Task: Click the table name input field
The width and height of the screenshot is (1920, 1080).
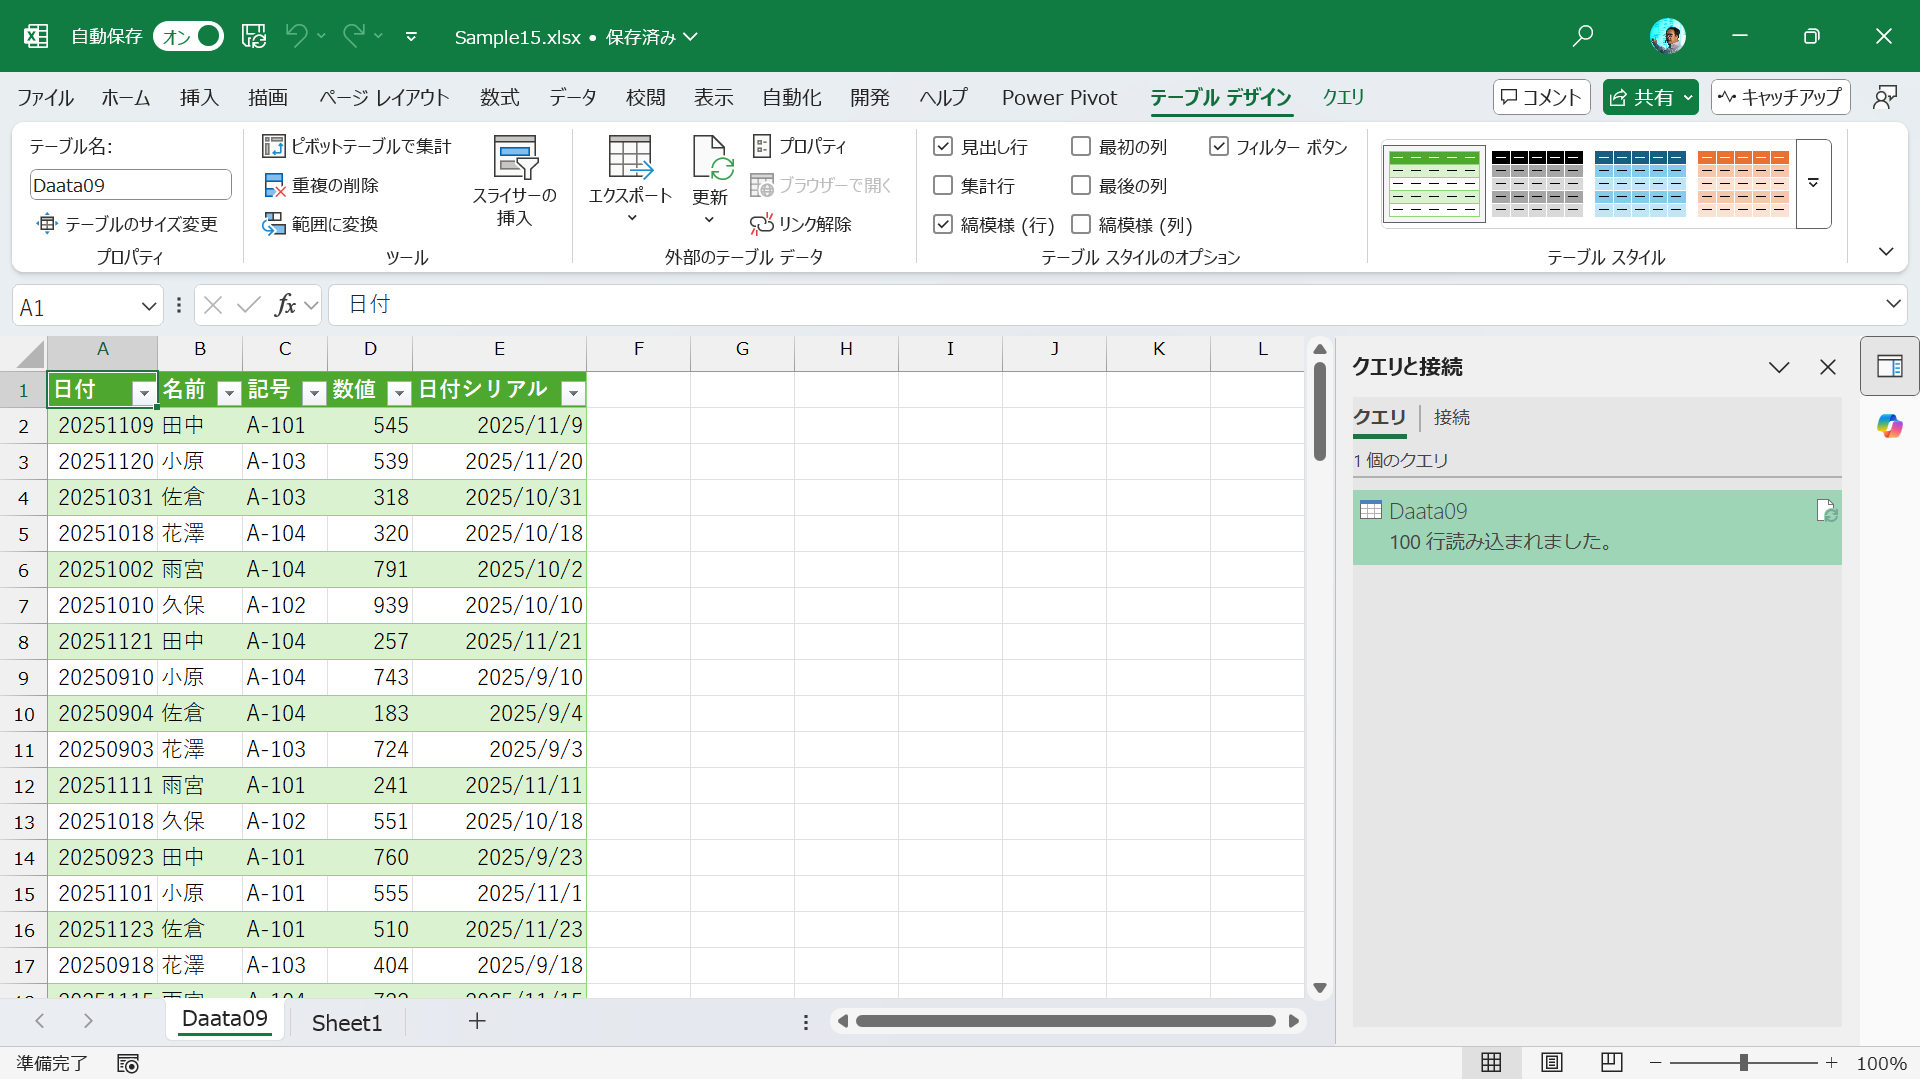Action: pos(130,185)
